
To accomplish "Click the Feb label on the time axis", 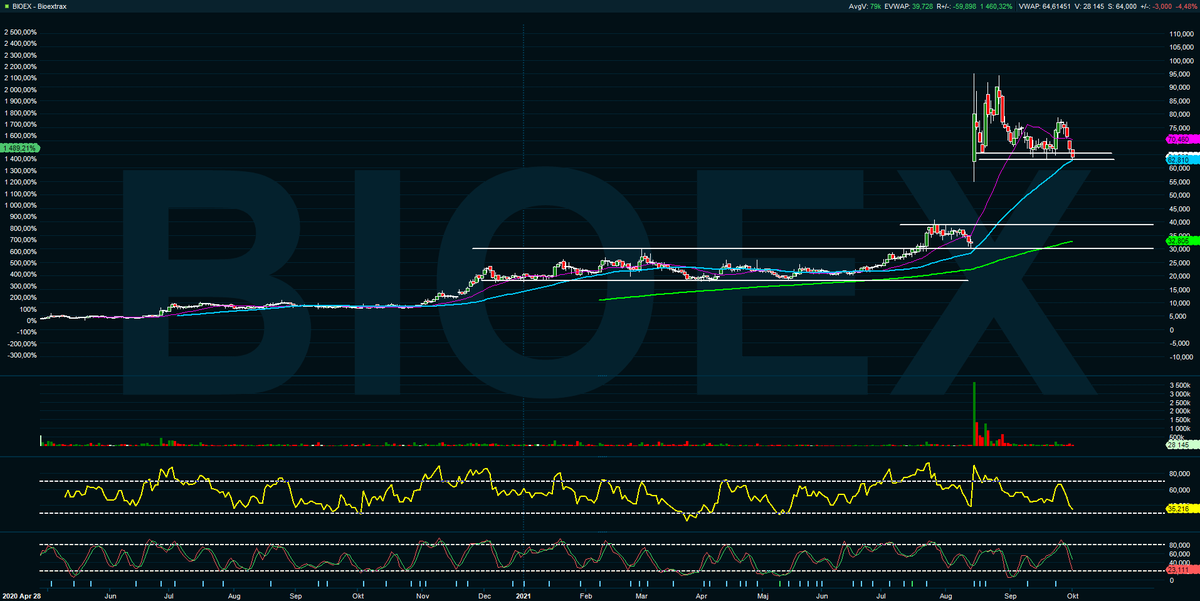I will coord(587,594).
